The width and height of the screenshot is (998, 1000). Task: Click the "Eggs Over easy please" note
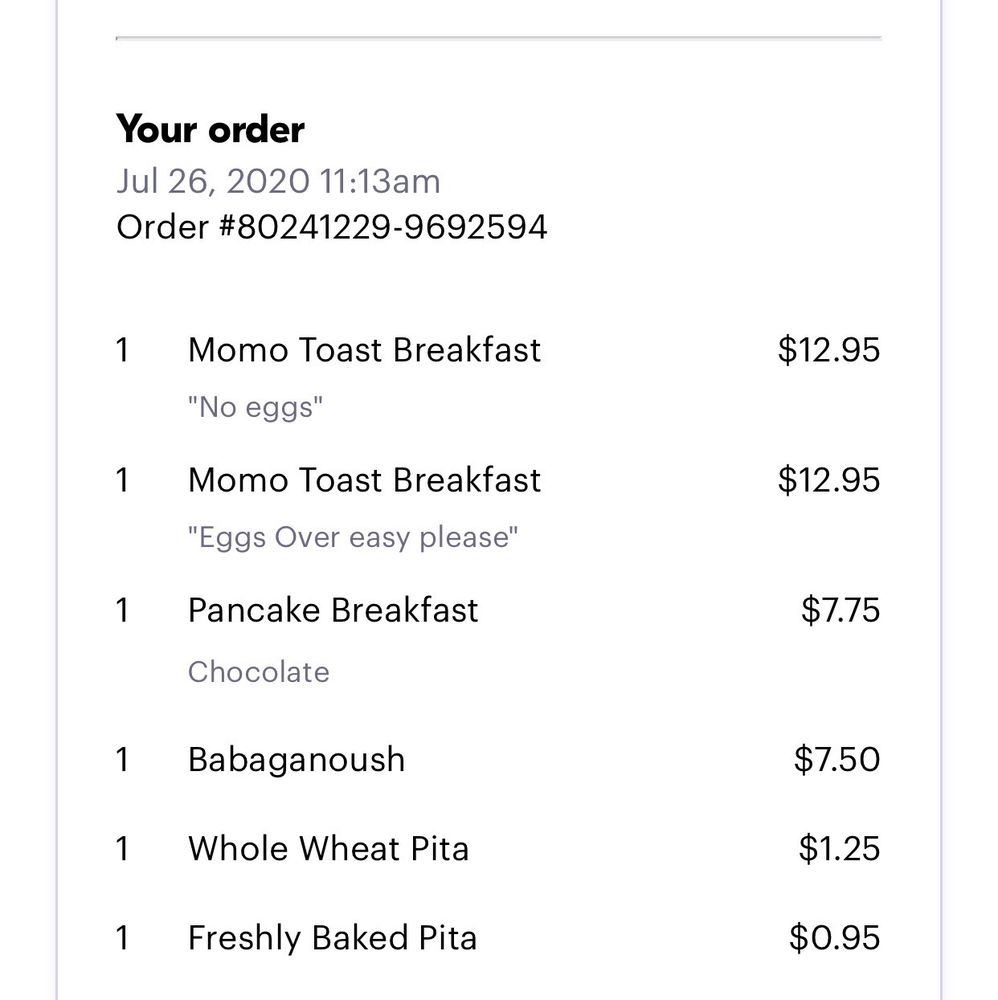click(353, 538)
